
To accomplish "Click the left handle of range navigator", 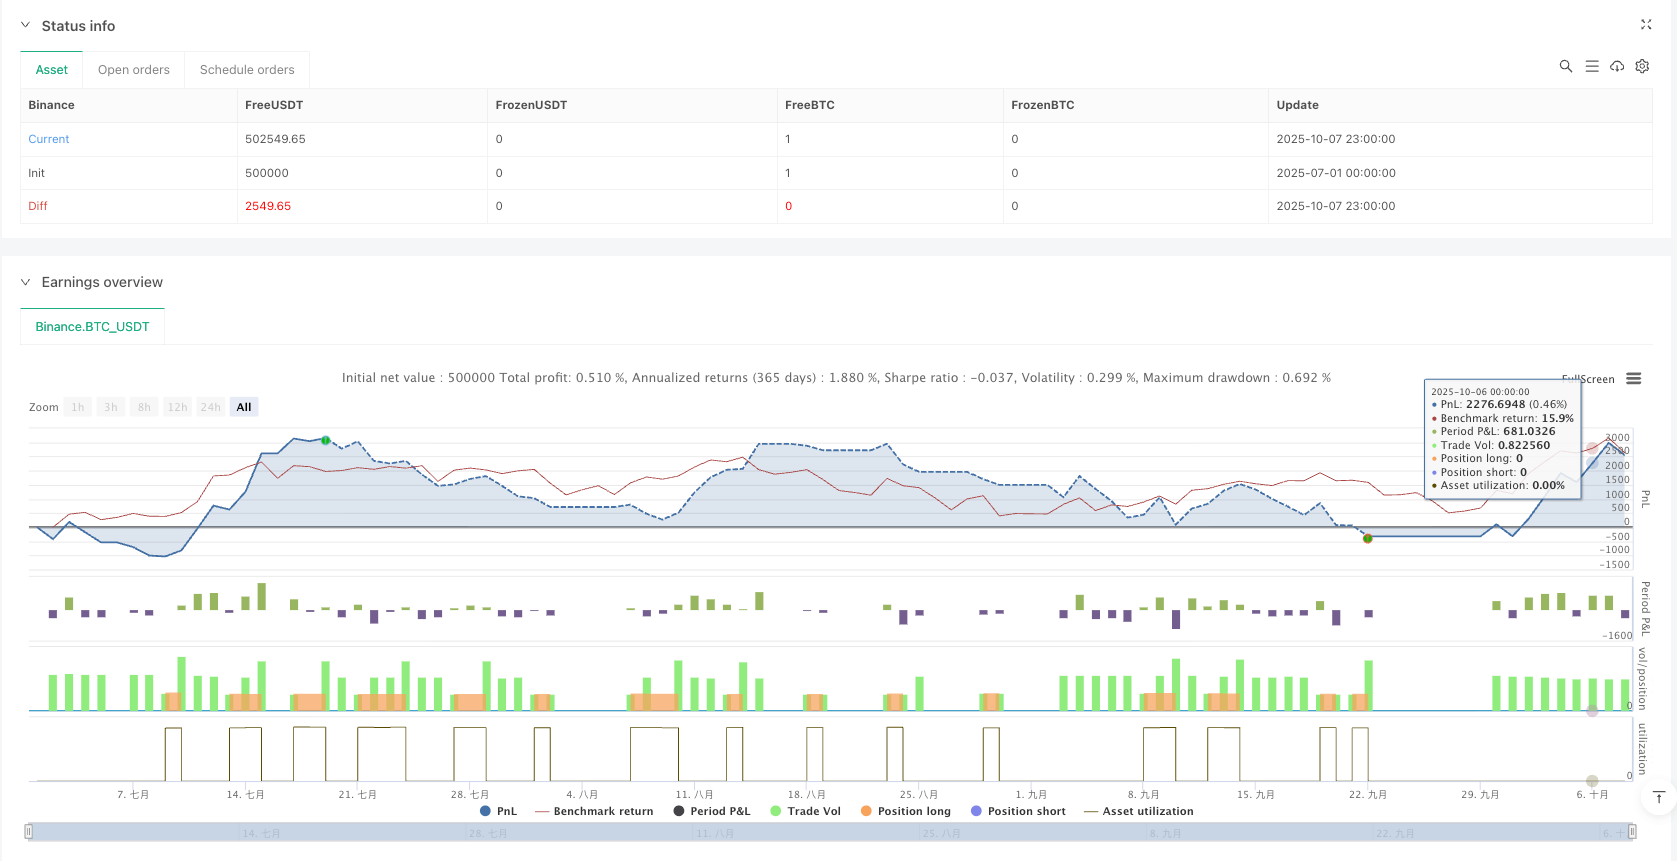I will tap(29, 831).
